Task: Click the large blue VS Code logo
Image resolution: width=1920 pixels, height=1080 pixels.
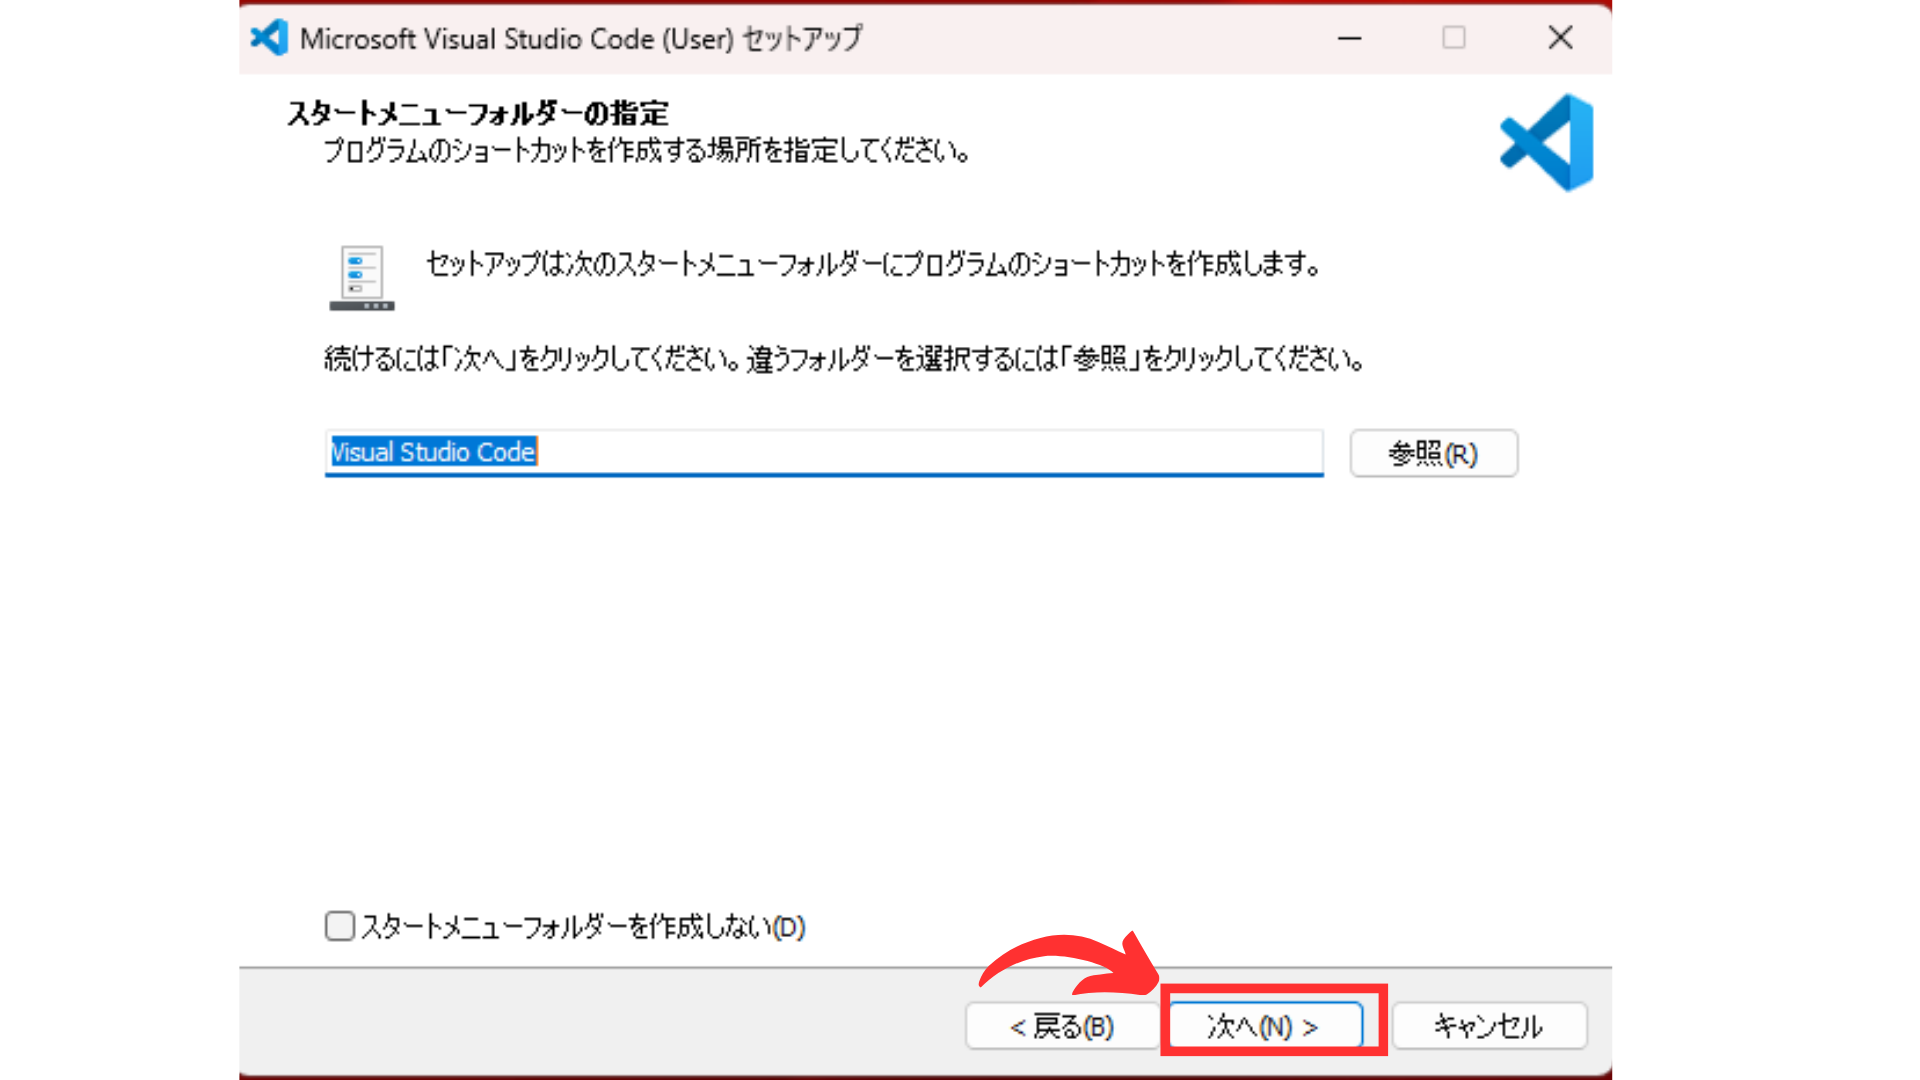Action: [1547, 142]
